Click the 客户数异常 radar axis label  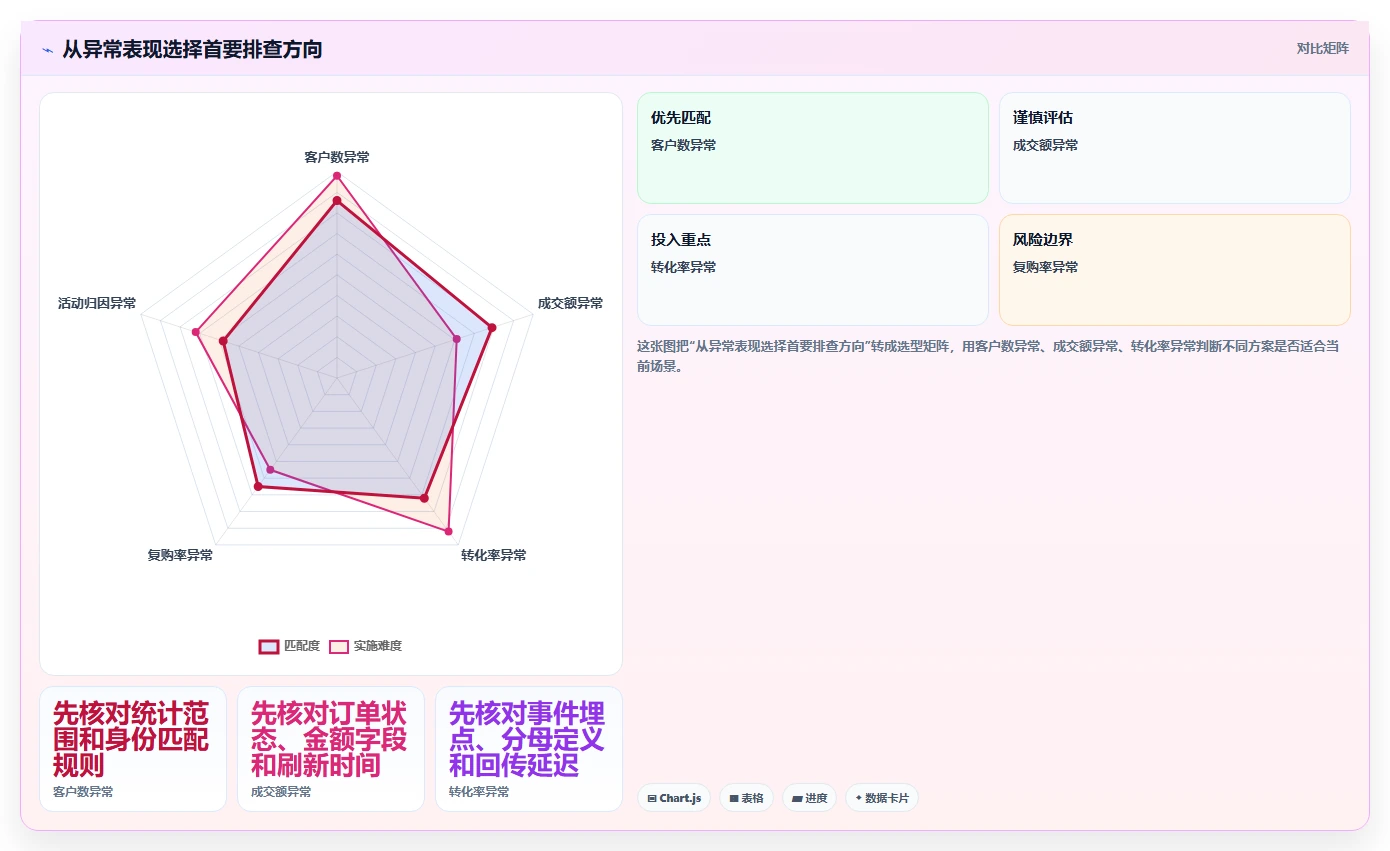[337, 157]
